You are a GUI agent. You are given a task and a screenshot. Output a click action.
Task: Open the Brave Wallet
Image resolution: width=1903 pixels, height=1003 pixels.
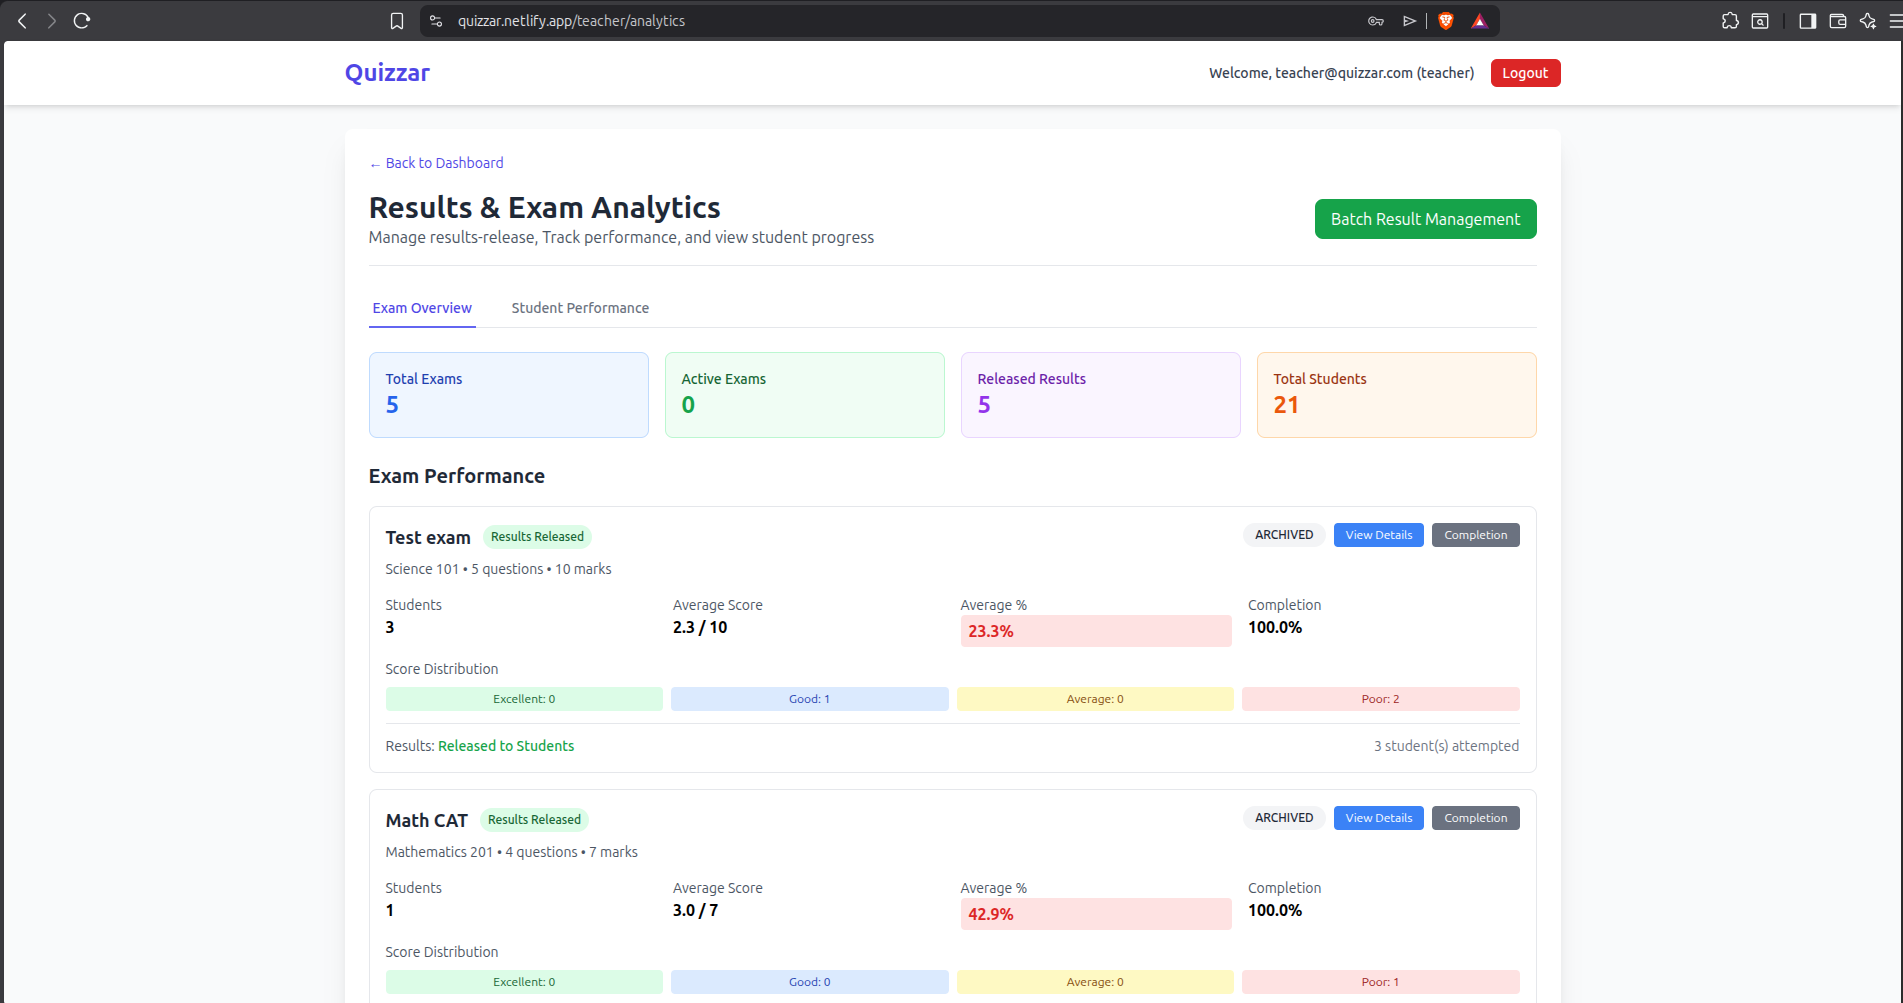pos(1837,21)
